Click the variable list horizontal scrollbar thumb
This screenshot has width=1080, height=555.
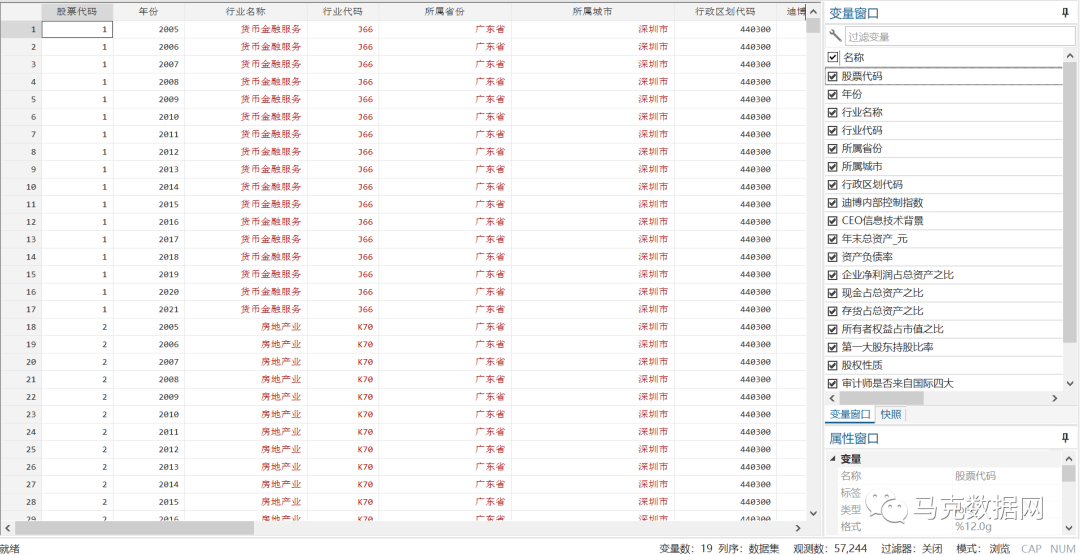click(x=881, y=398)
